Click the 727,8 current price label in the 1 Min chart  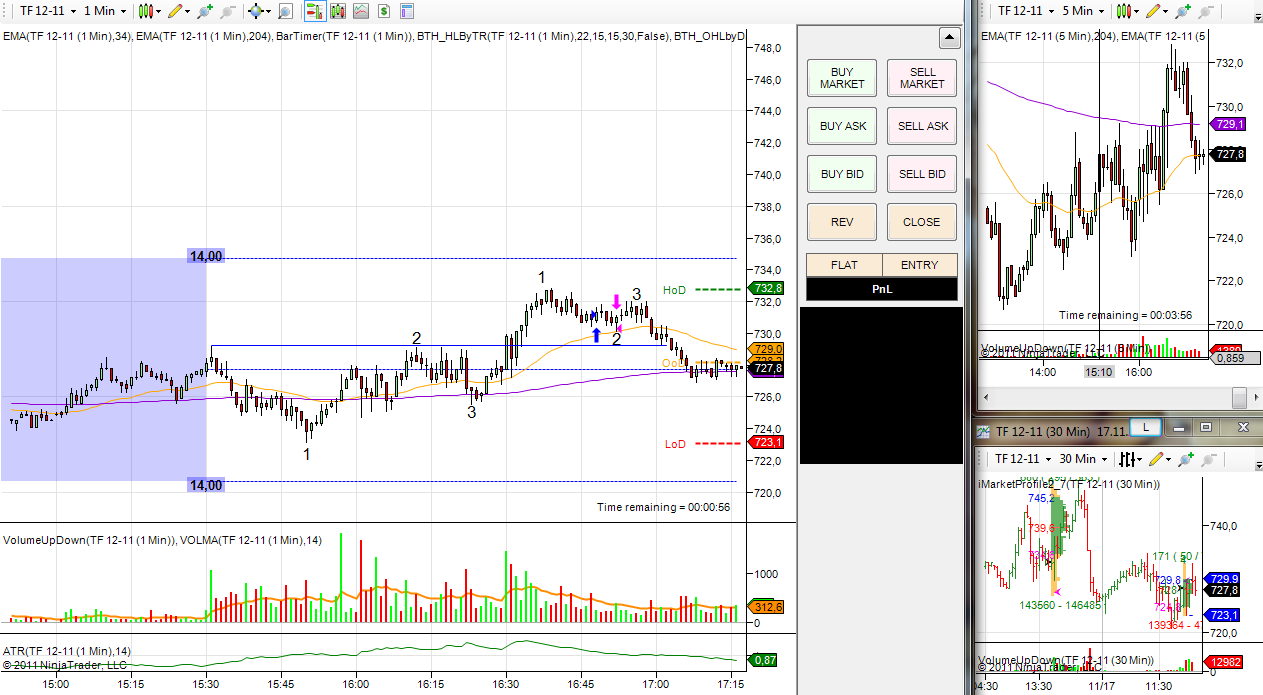768,368
